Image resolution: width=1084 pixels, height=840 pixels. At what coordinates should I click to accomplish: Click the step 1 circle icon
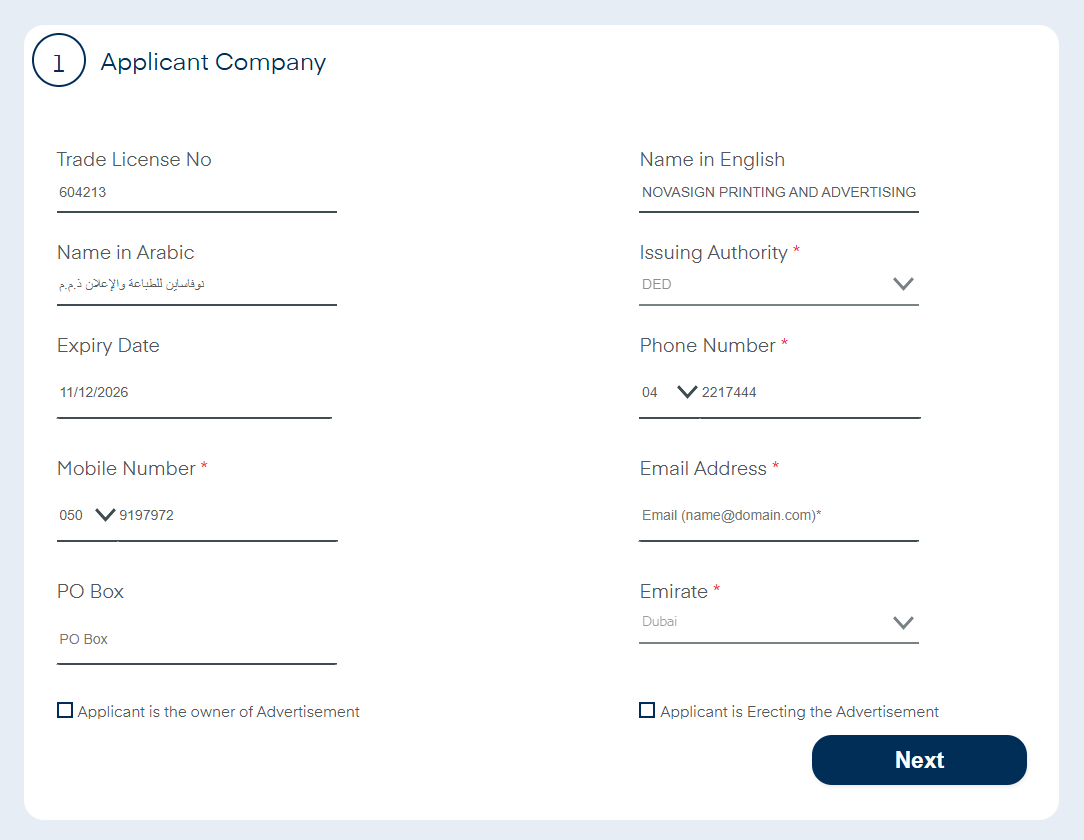59,61
